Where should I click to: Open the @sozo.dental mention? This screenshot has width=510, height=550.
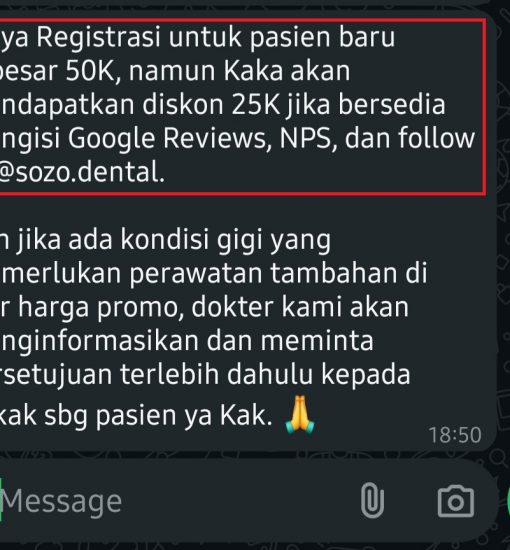coord(81,172)
